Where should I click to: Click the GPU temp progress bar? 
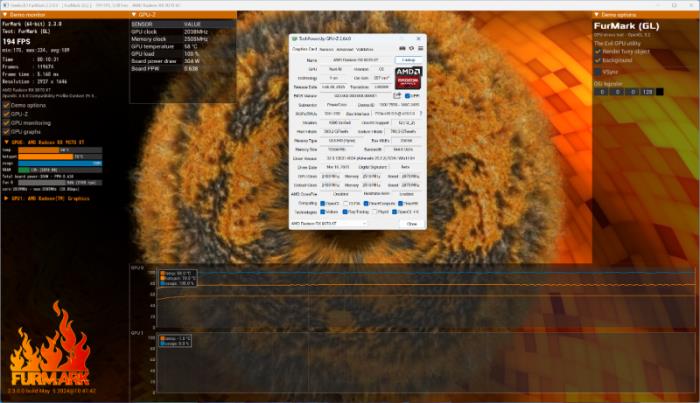pyautogui.click(x=60, y=150)
